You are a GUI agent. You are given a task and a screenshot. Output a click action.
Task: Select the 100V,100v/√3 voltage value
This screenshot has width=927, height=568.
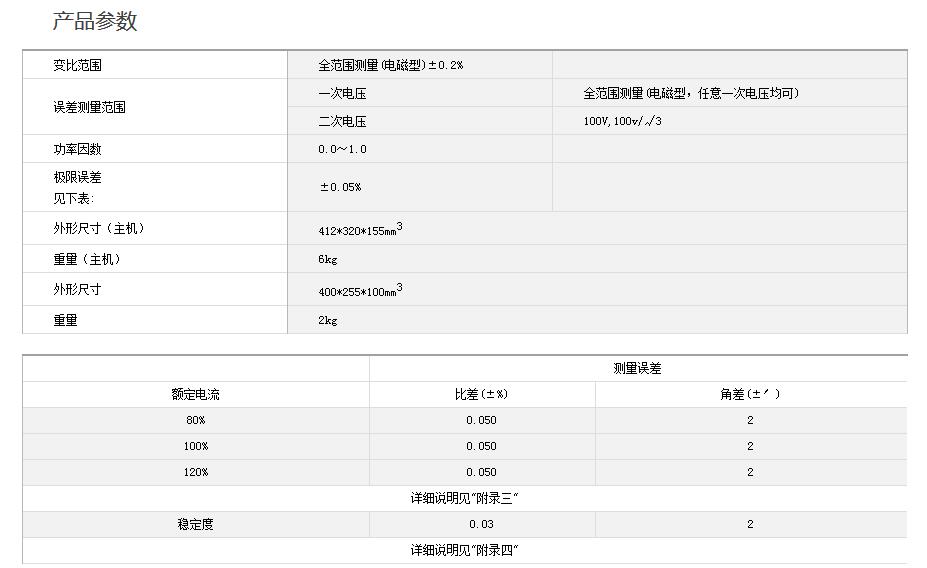click(622, 121)
